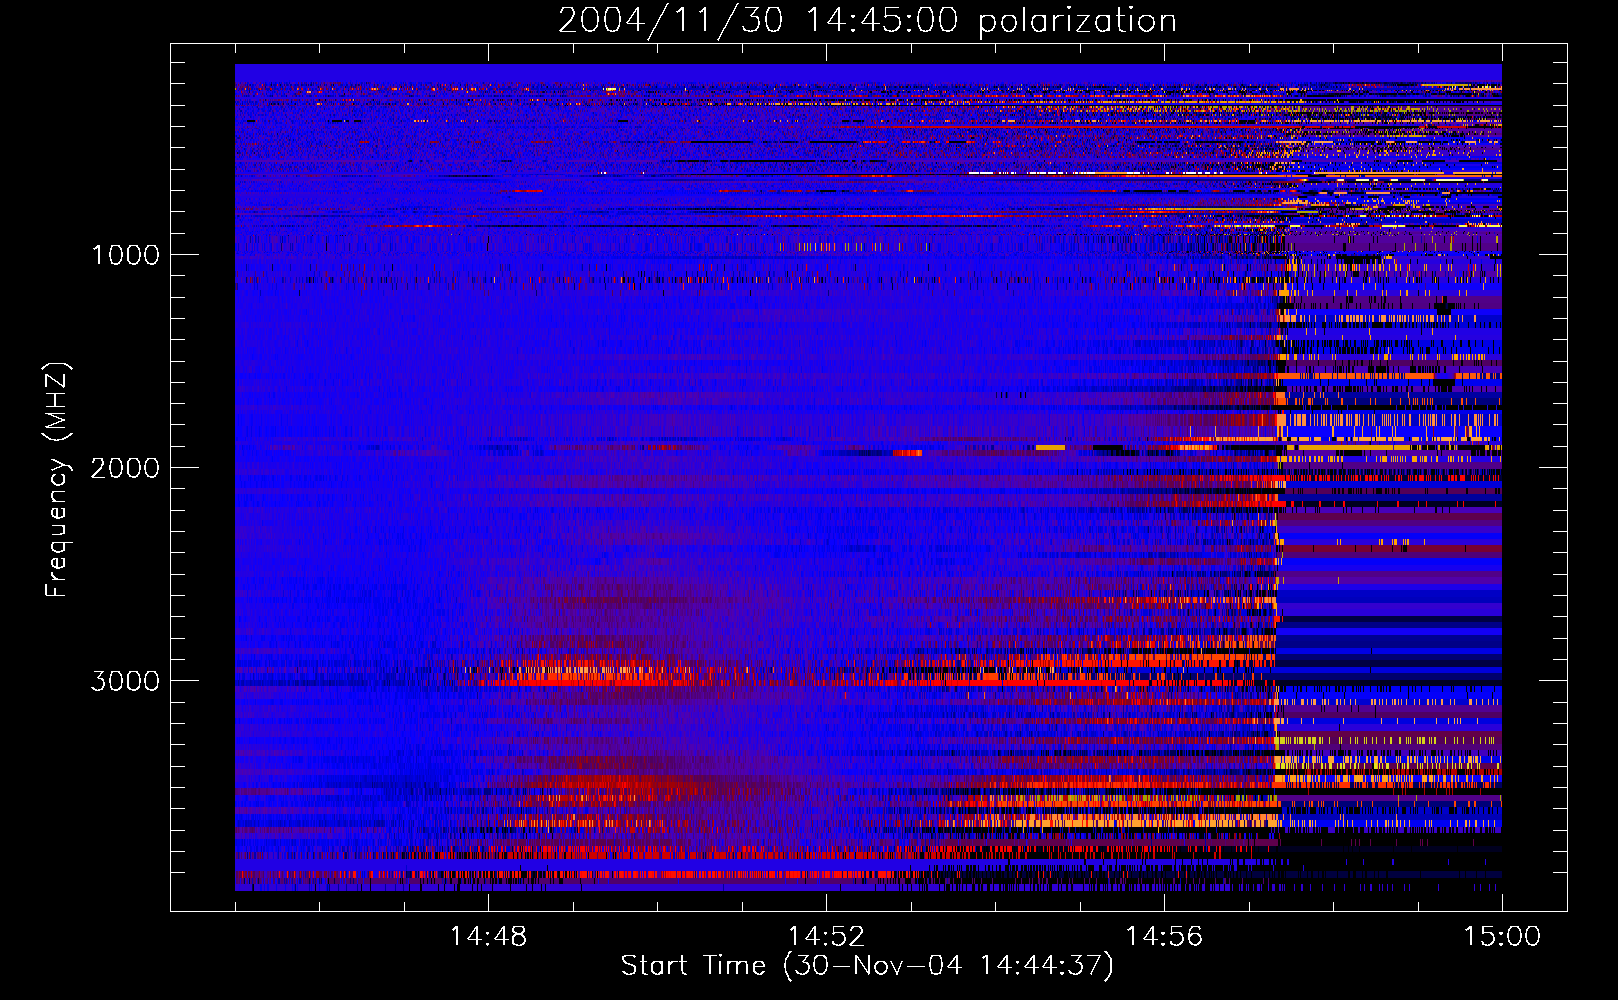Click the 15:00 time tick label
The image size is (1618, 1000).
[1502, 937]
